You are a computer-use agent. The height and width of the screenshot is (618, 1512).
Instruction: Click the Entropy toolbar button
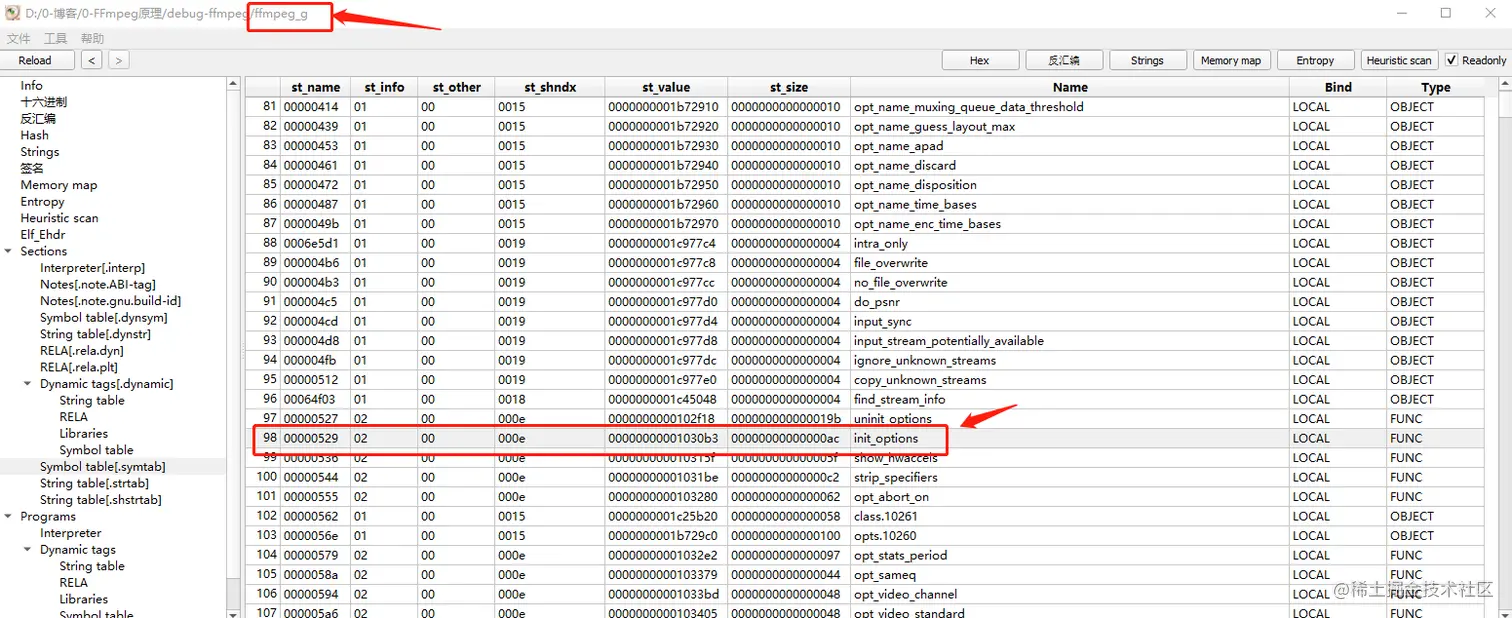[x=1315, y=61]
